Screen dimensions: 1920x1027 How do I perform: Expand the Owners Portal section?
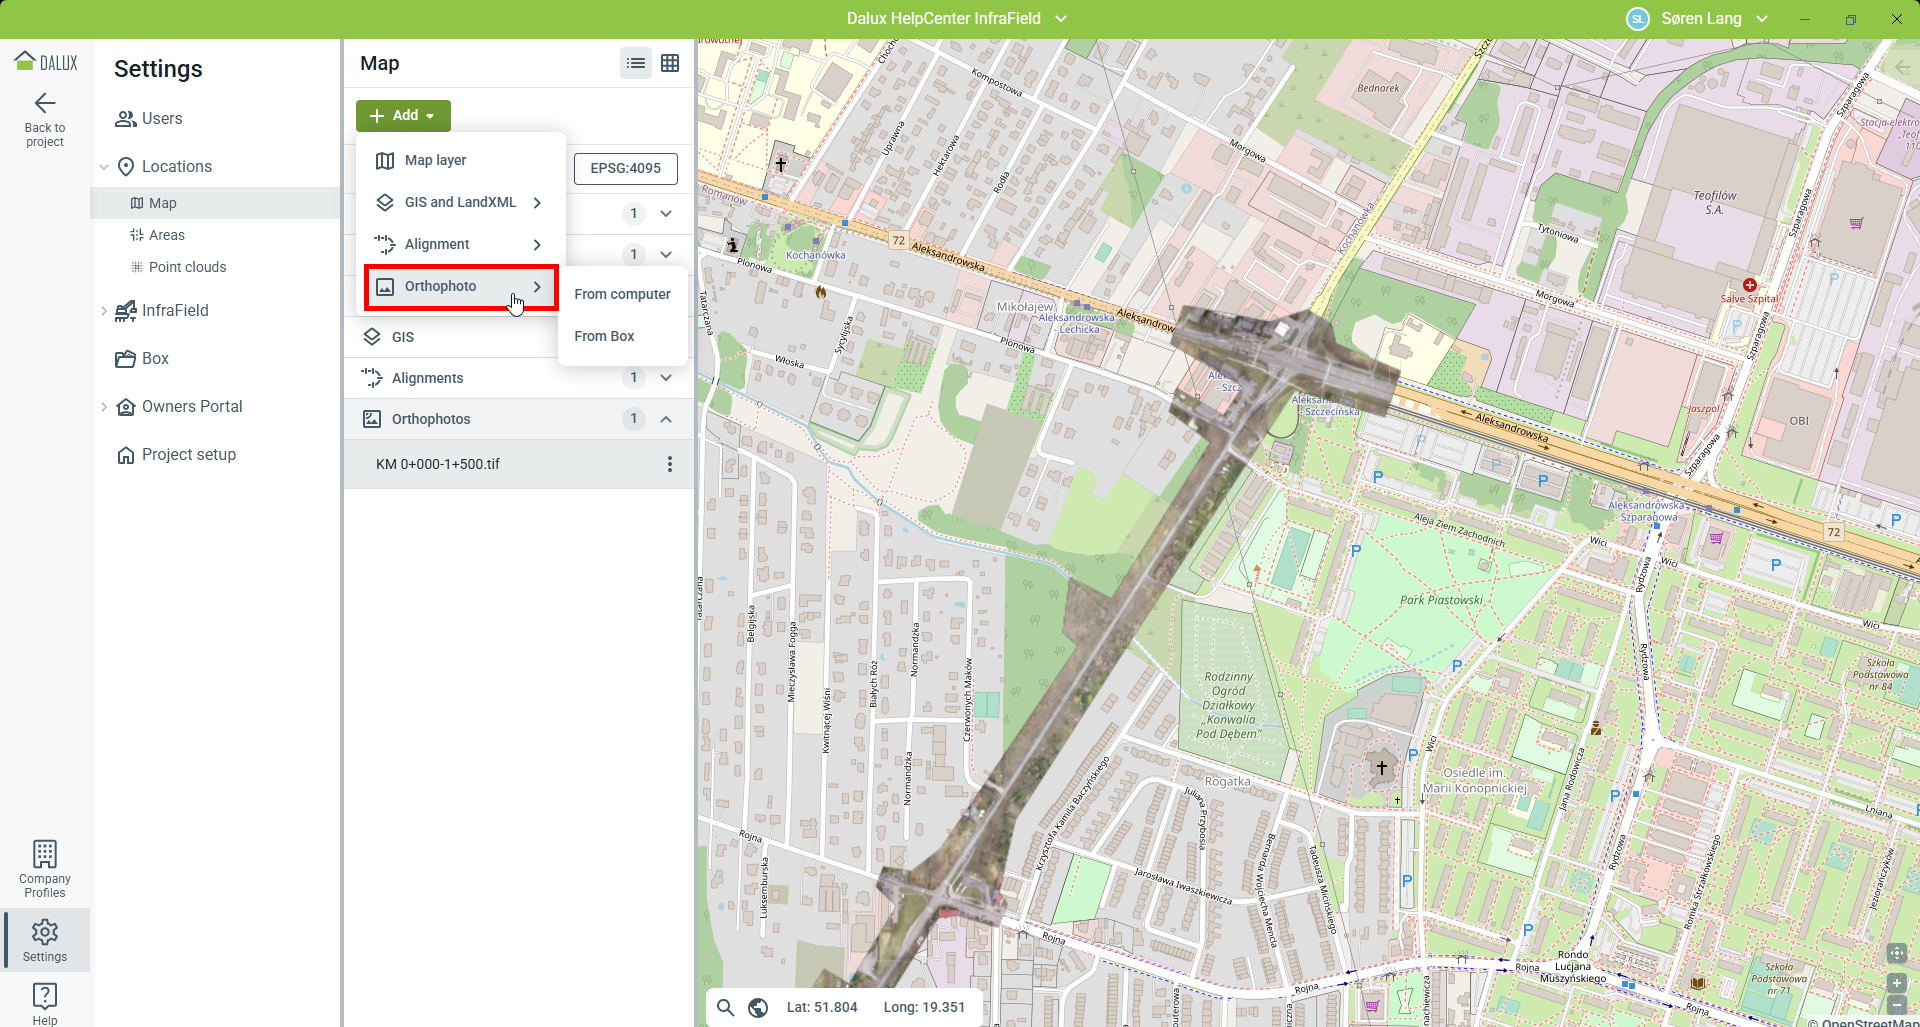104,407
